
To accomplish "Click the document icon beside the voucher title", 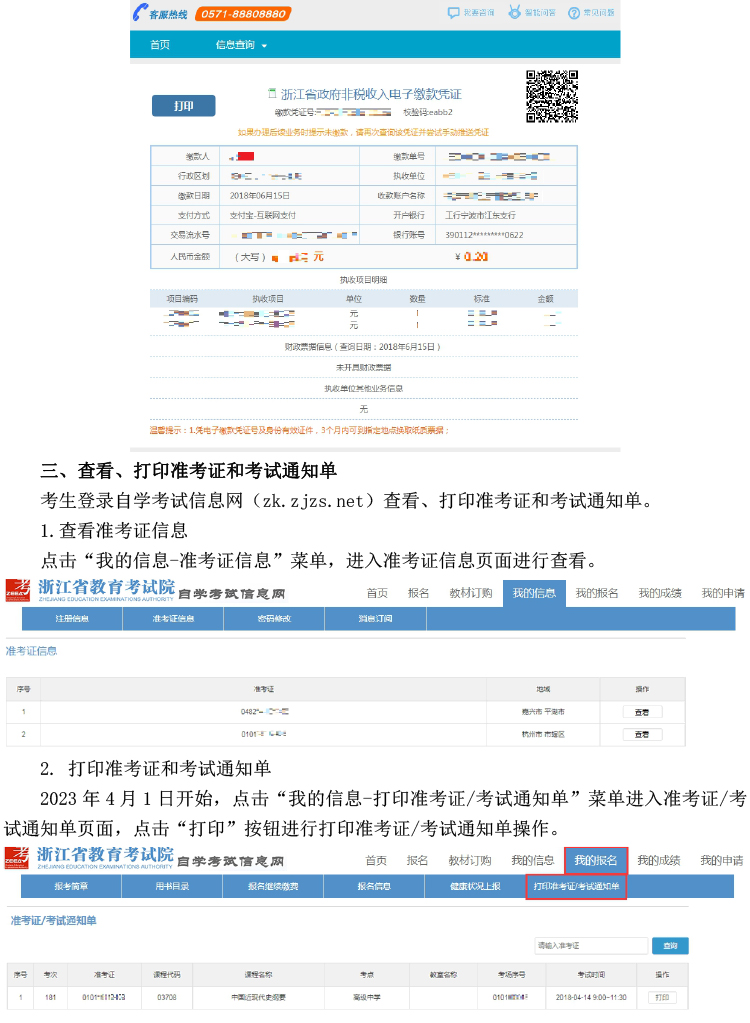I will click(273, 93).
